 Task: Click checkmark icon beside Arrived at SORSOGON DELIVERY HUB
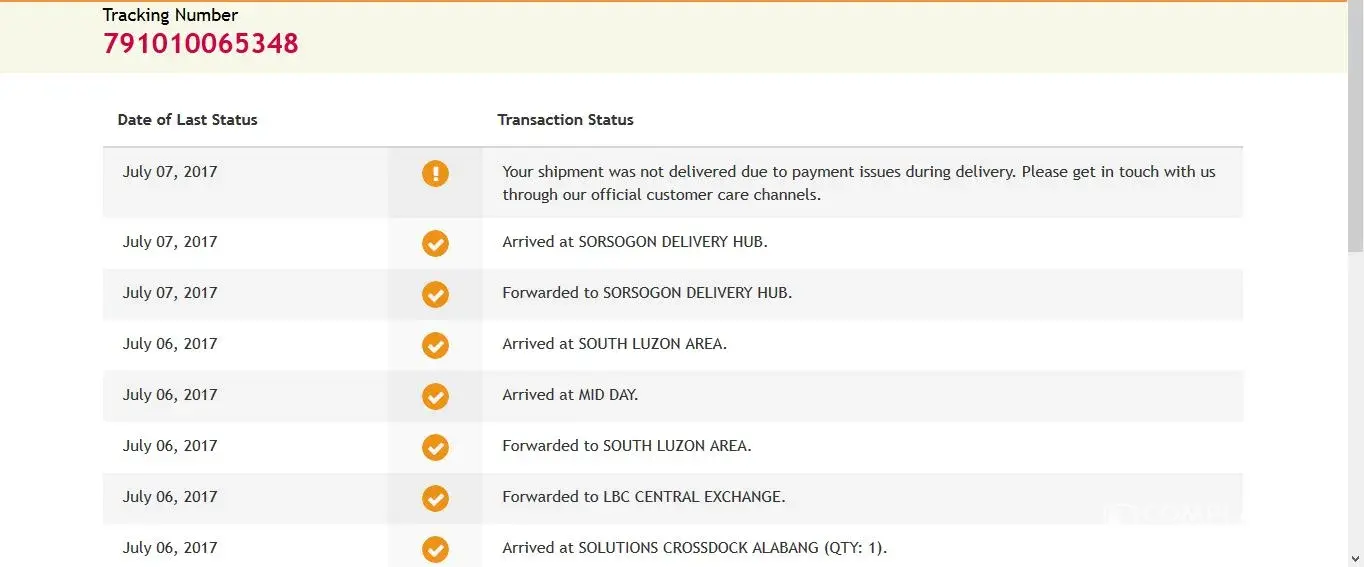(x=435, y=243)
